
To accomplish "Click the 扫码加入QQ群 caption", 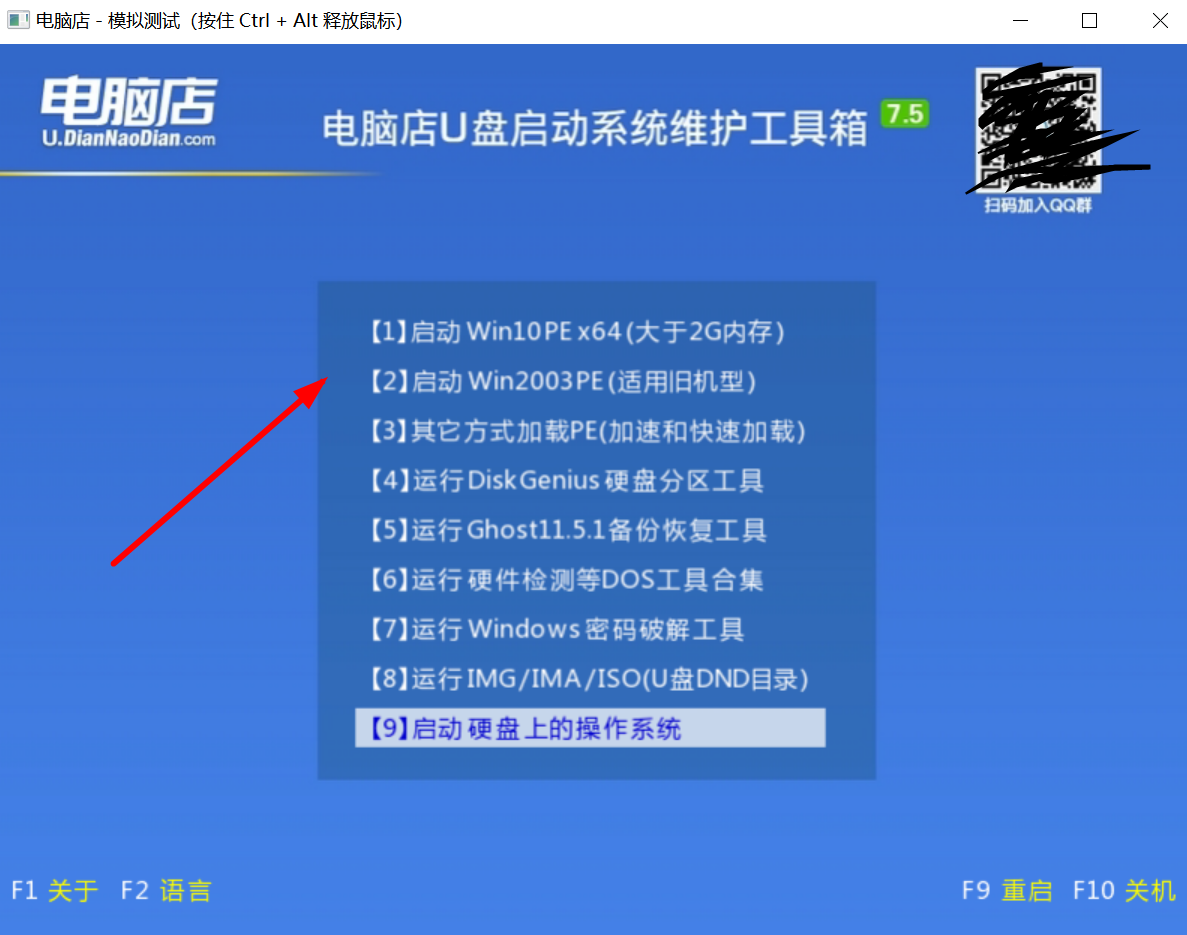I will pyautogui.click(x=1038, y=205).
